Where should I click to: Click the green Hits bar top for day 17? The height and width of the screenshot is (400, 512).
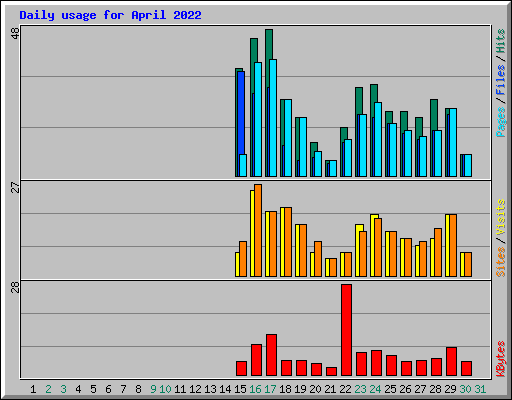pos(269,44)
